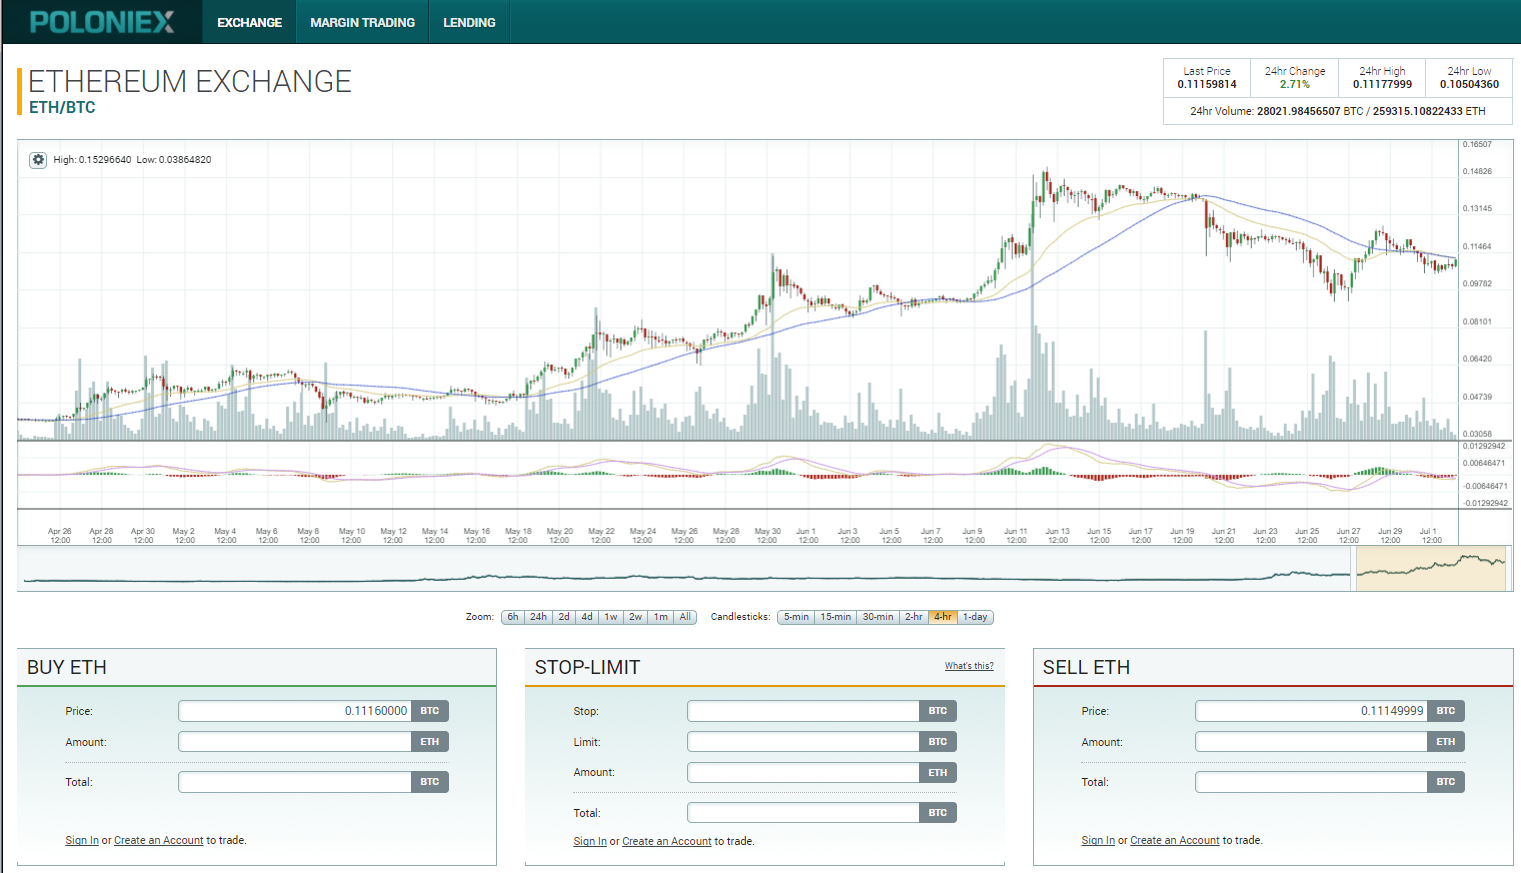Open the Exchange tab

click(x=249, y=22)
